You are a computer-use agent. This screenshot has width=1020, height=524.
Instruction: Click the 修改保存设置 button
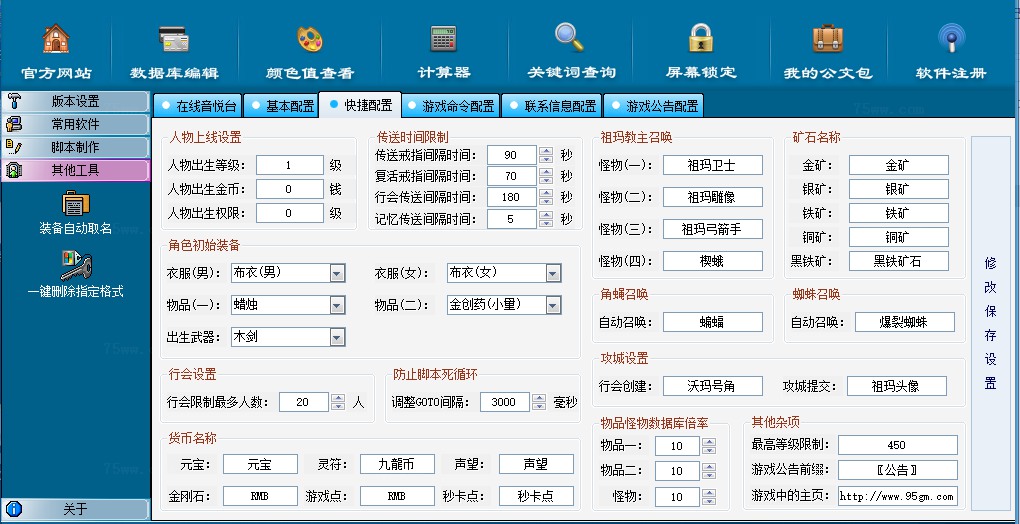[990, 323]
